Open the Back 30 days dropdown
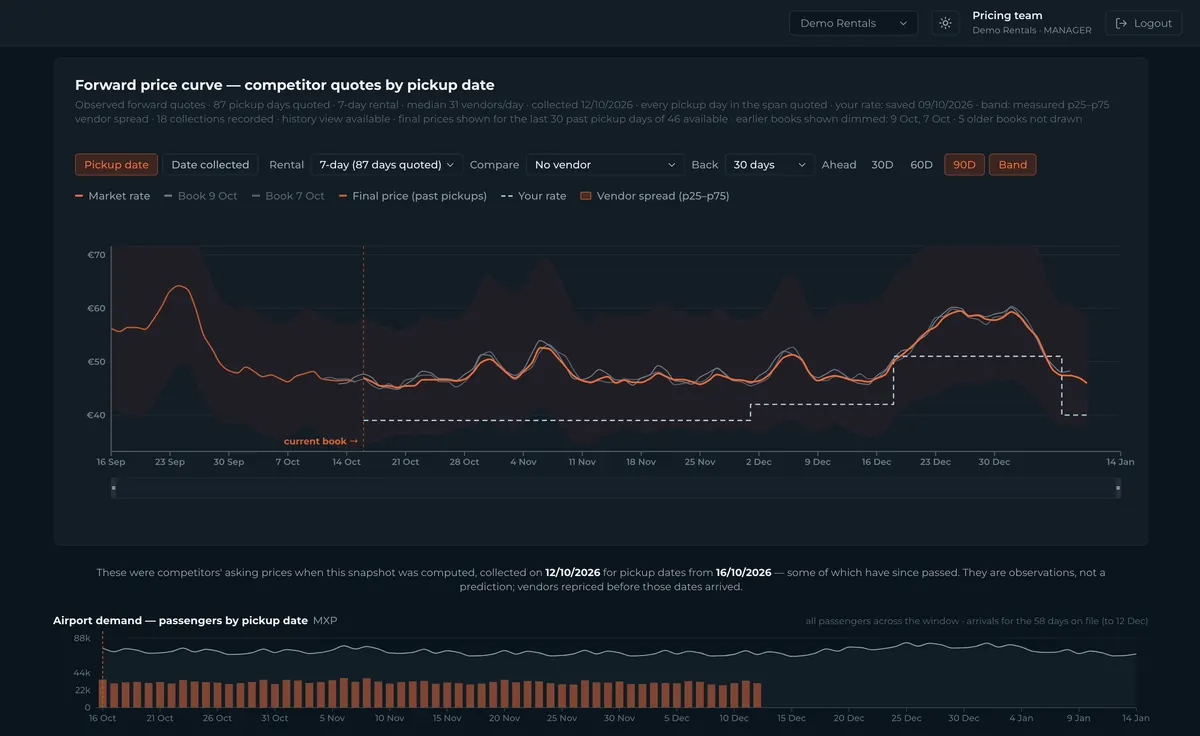The width and height of the screenshot is (1200, 736). [x=769, y=165]
